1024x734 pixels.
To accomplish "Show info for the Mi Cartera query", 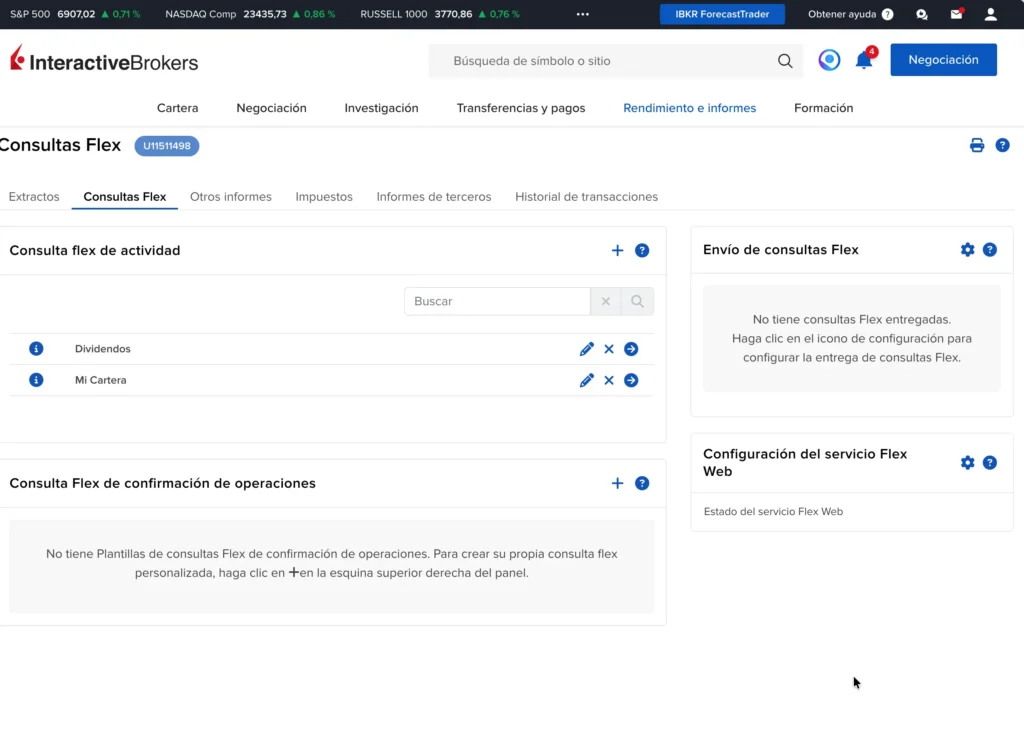I will tap(36, 380).
